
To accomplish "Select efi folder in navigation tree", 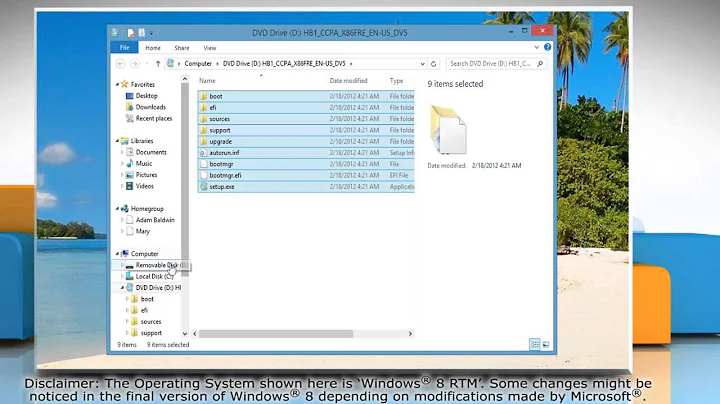I will click(144, 310).
